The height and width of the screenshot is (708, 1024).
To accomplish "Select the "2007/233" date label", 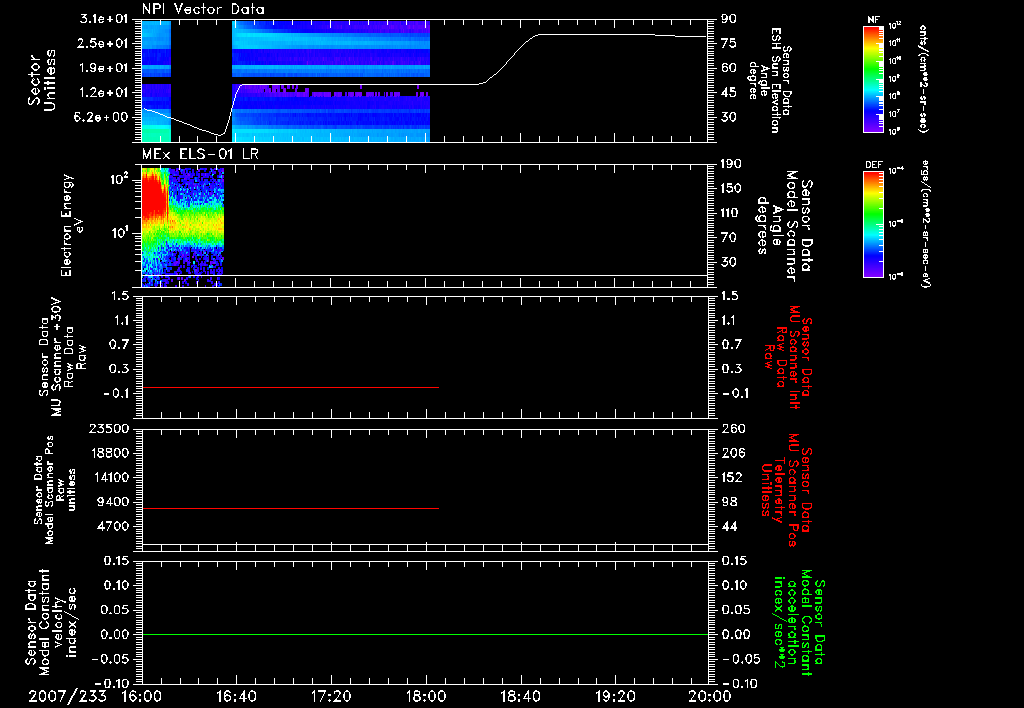I will (x=67, y=696).
